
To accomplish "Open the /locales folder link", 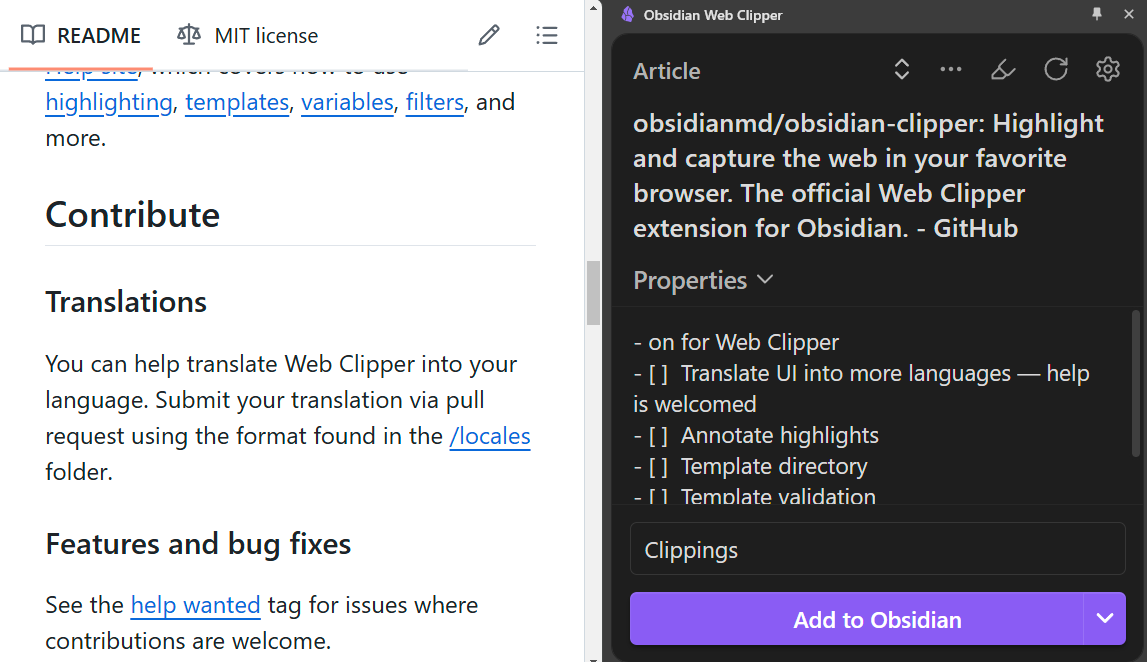I will (x=489, y=436).
